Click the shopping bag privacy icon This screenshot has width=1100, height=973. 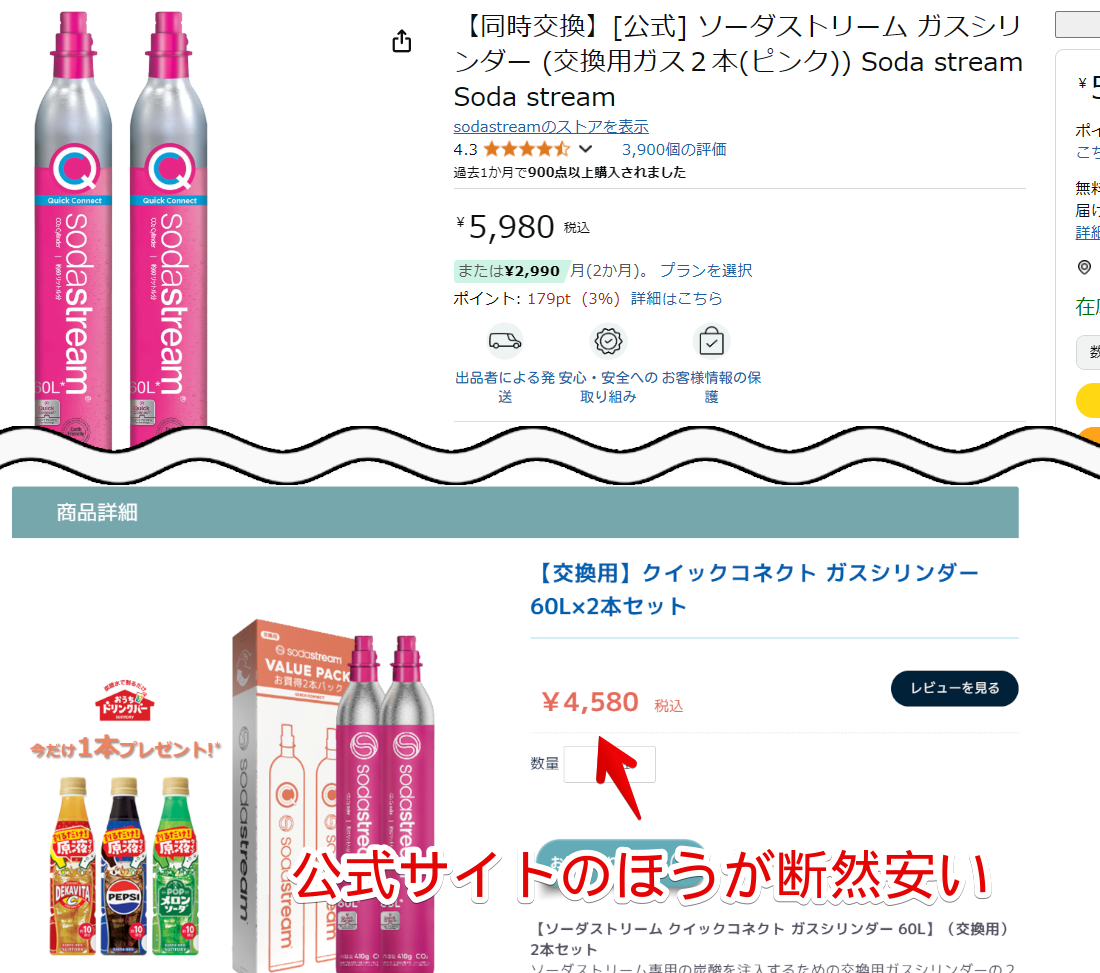pos(711,341)
